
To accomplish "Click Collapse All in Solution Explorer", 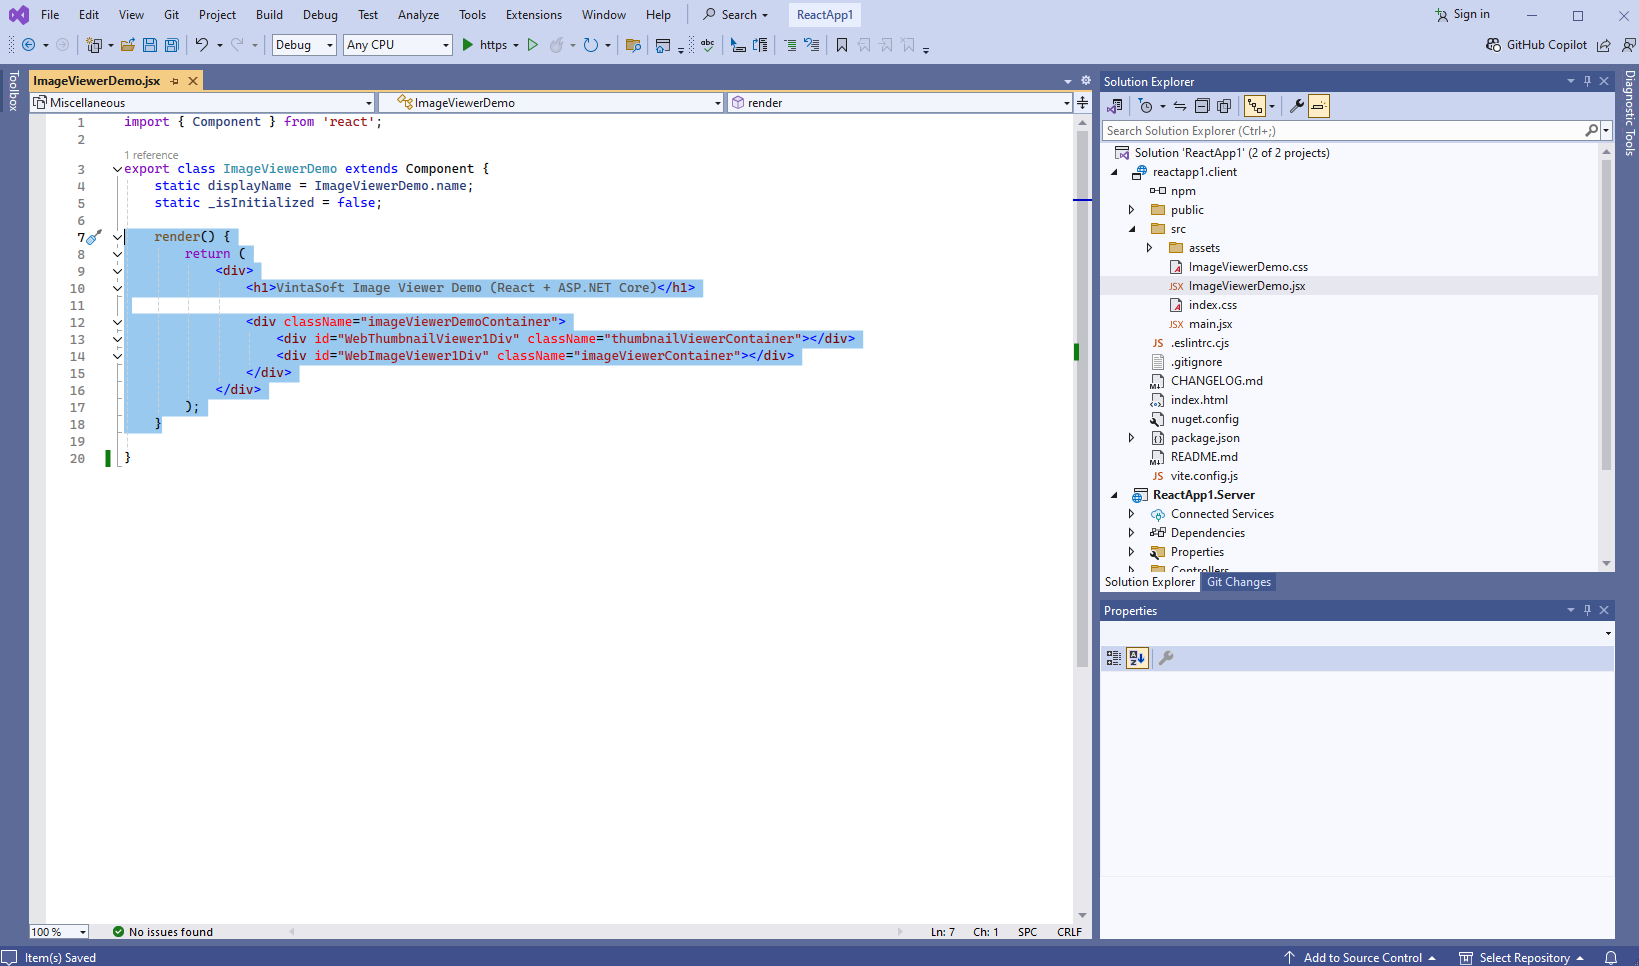I will (1202, 106).
